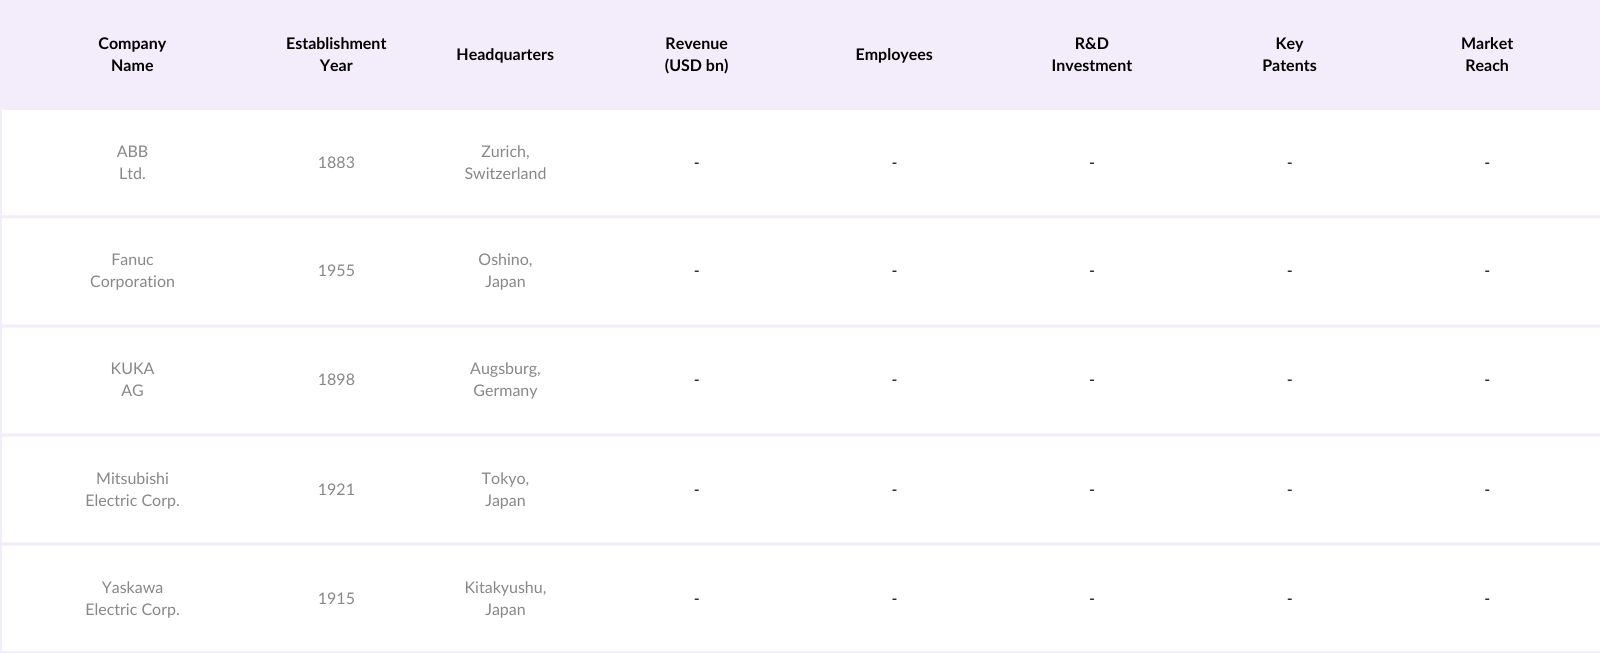Select the Oshino, Japan headquarters cell
The height and width of the screenshot is (653, 1600).
(505, 270)
